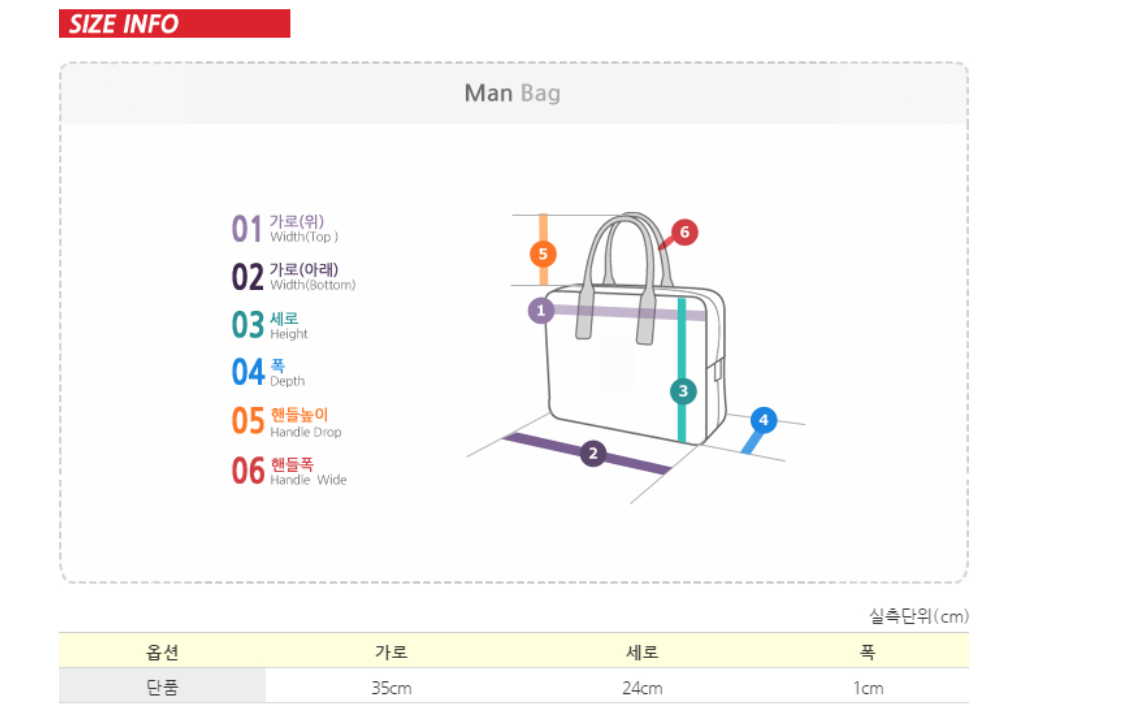Viewport: 1138px width, 723px height.
Task: Click the blue number 4 depth marker
Action: (763, 420)
